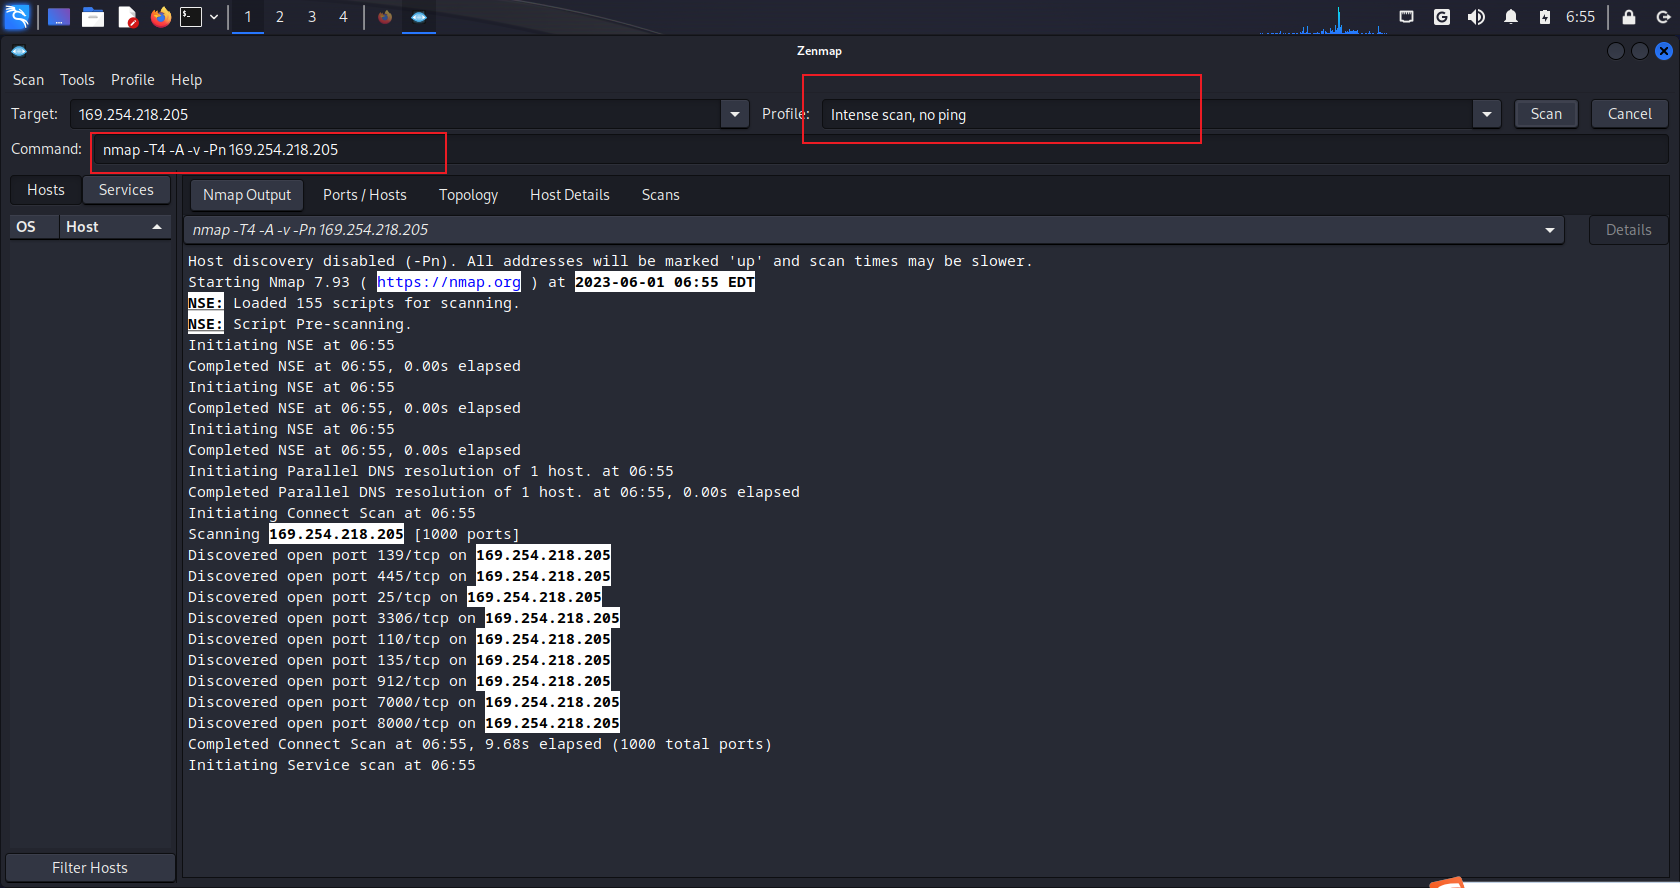Open the scan output selector combo box

coord(874,230)
